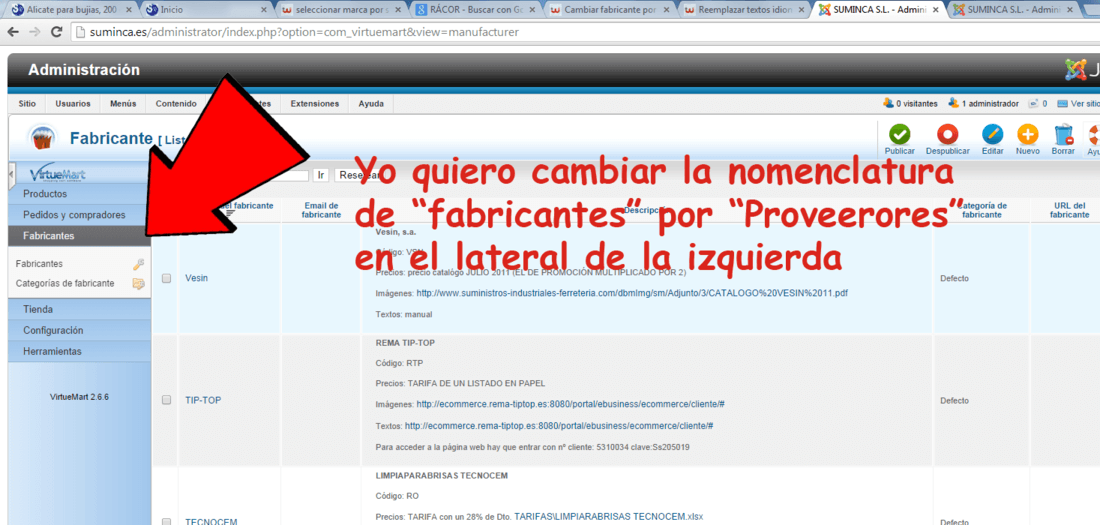Switch to the 'seleccionar marca por' browser tab
Image resolution: width=1100 pixels, height=525 pixels.
pos(339,11)
